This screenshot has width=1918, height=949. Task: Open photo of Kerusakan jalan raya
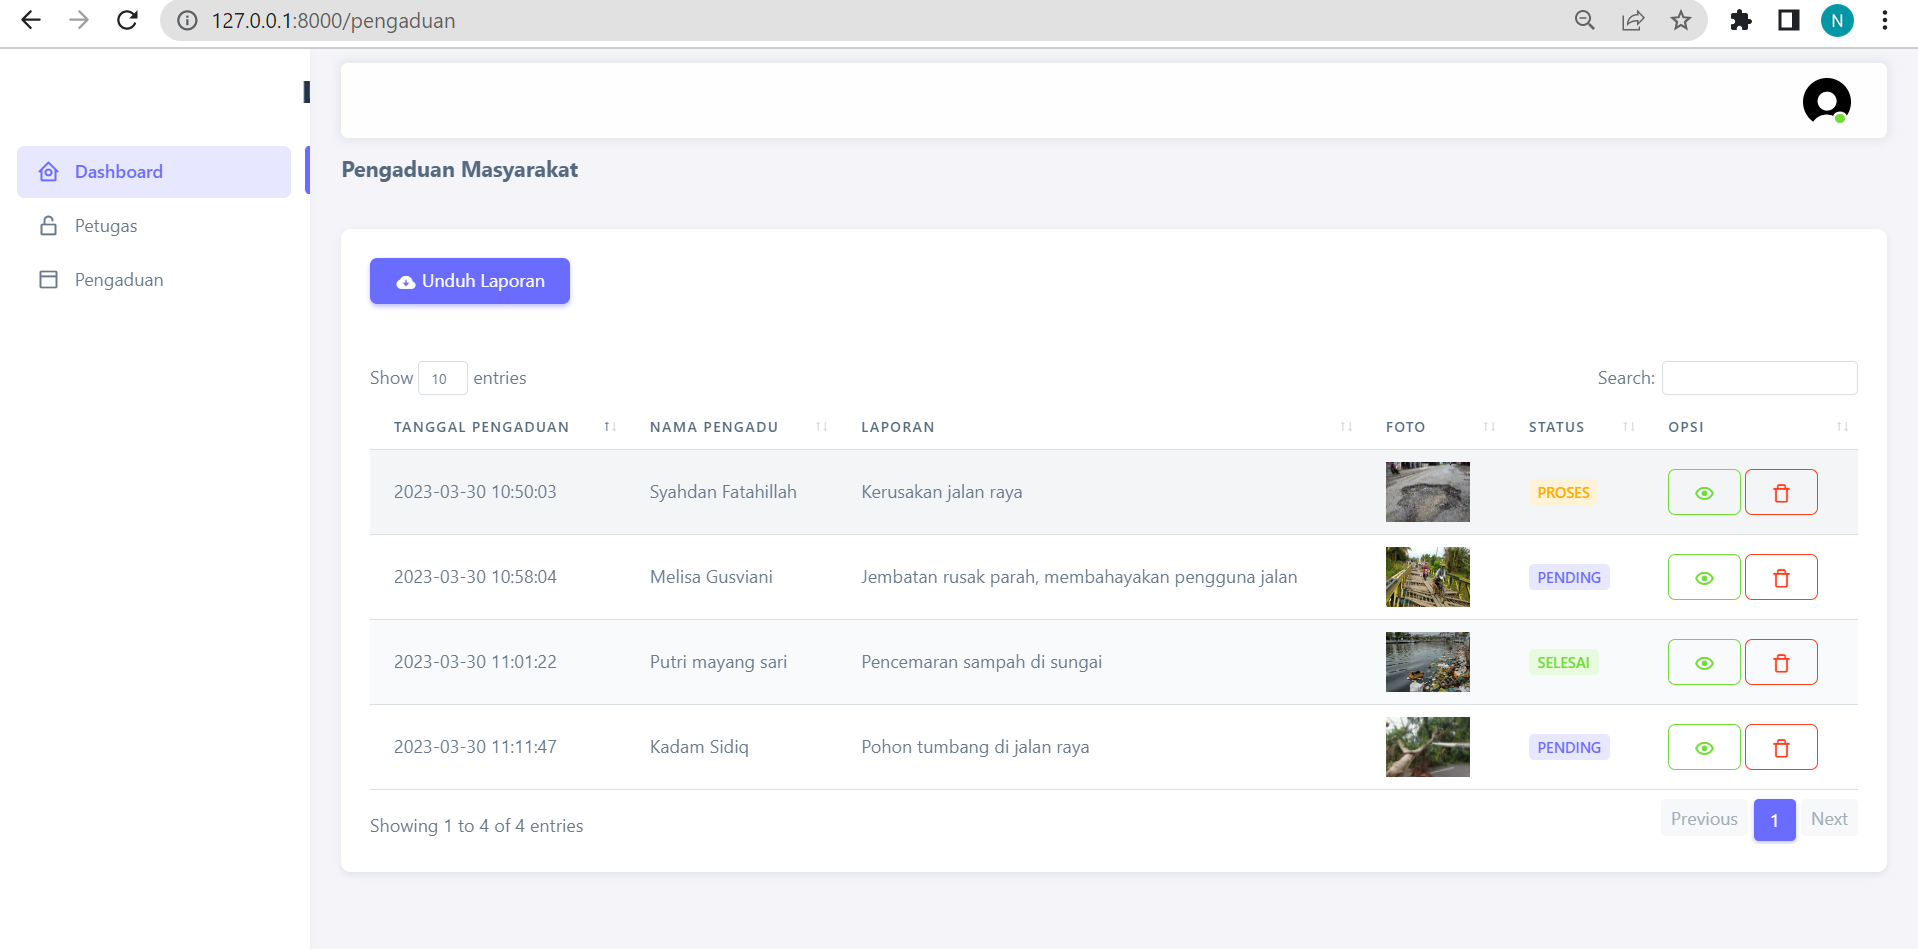tap(1428, 492)
